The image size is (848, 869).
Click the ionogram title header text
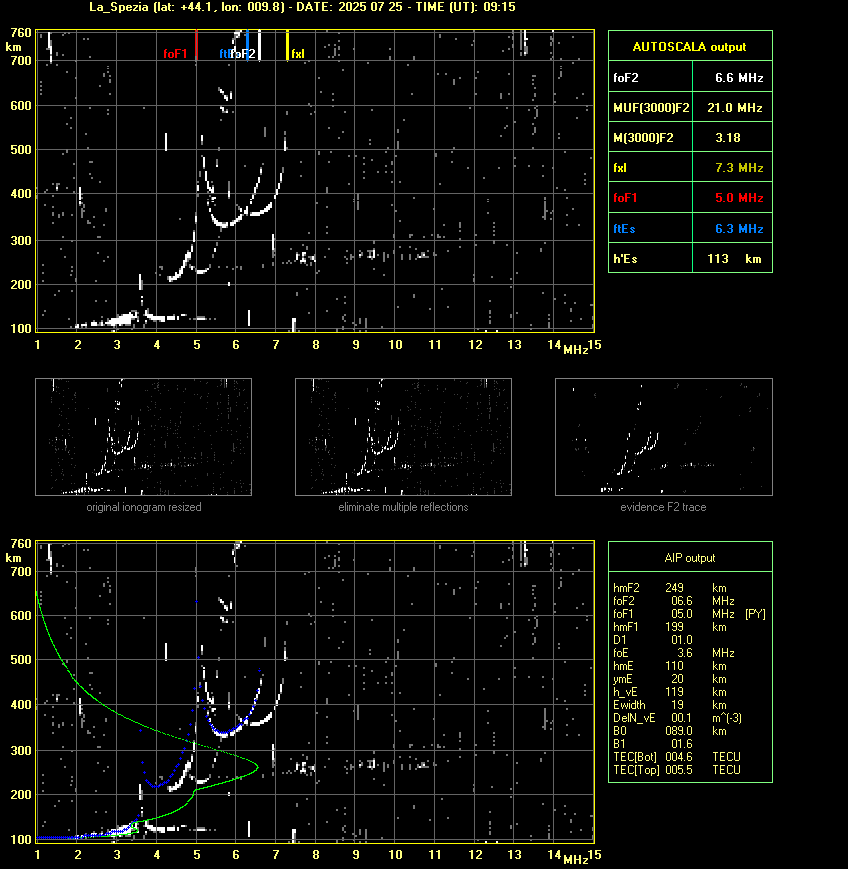(302, 7)
